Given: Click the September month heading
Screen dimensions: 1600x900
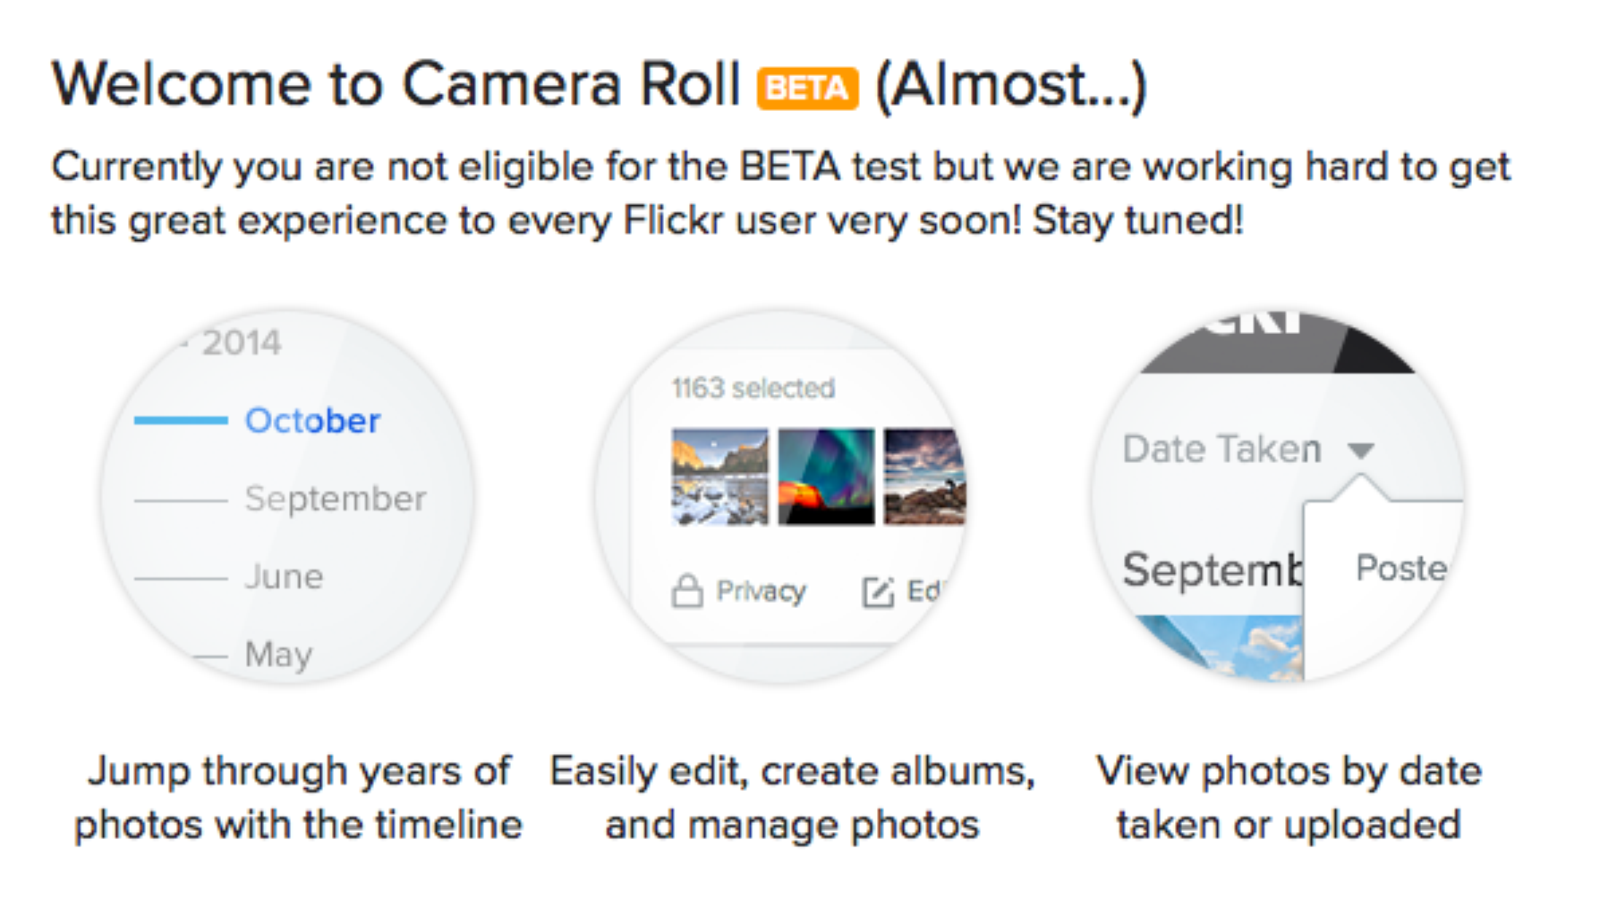Looking at the screenshot, I should coord(1211,570).
